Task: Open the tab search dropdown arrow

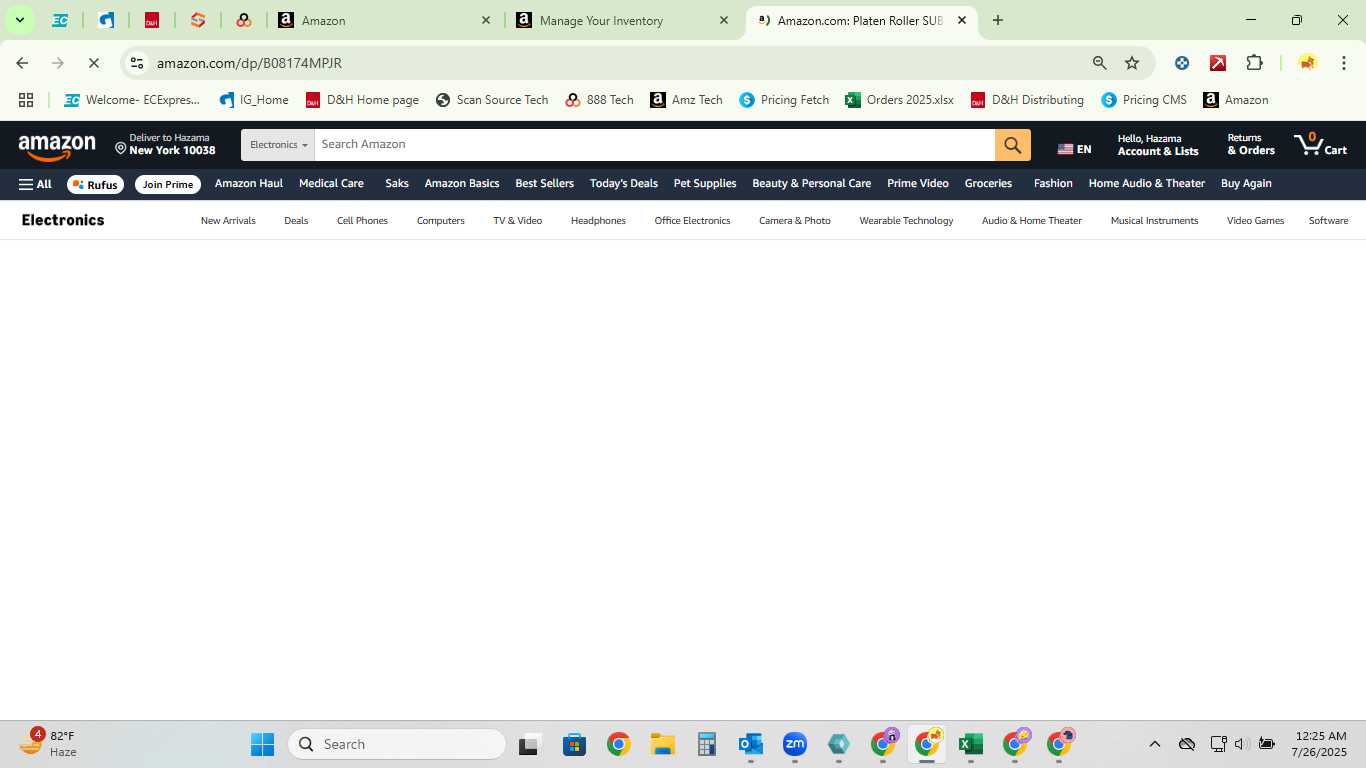Action: [x=19, y=20]
